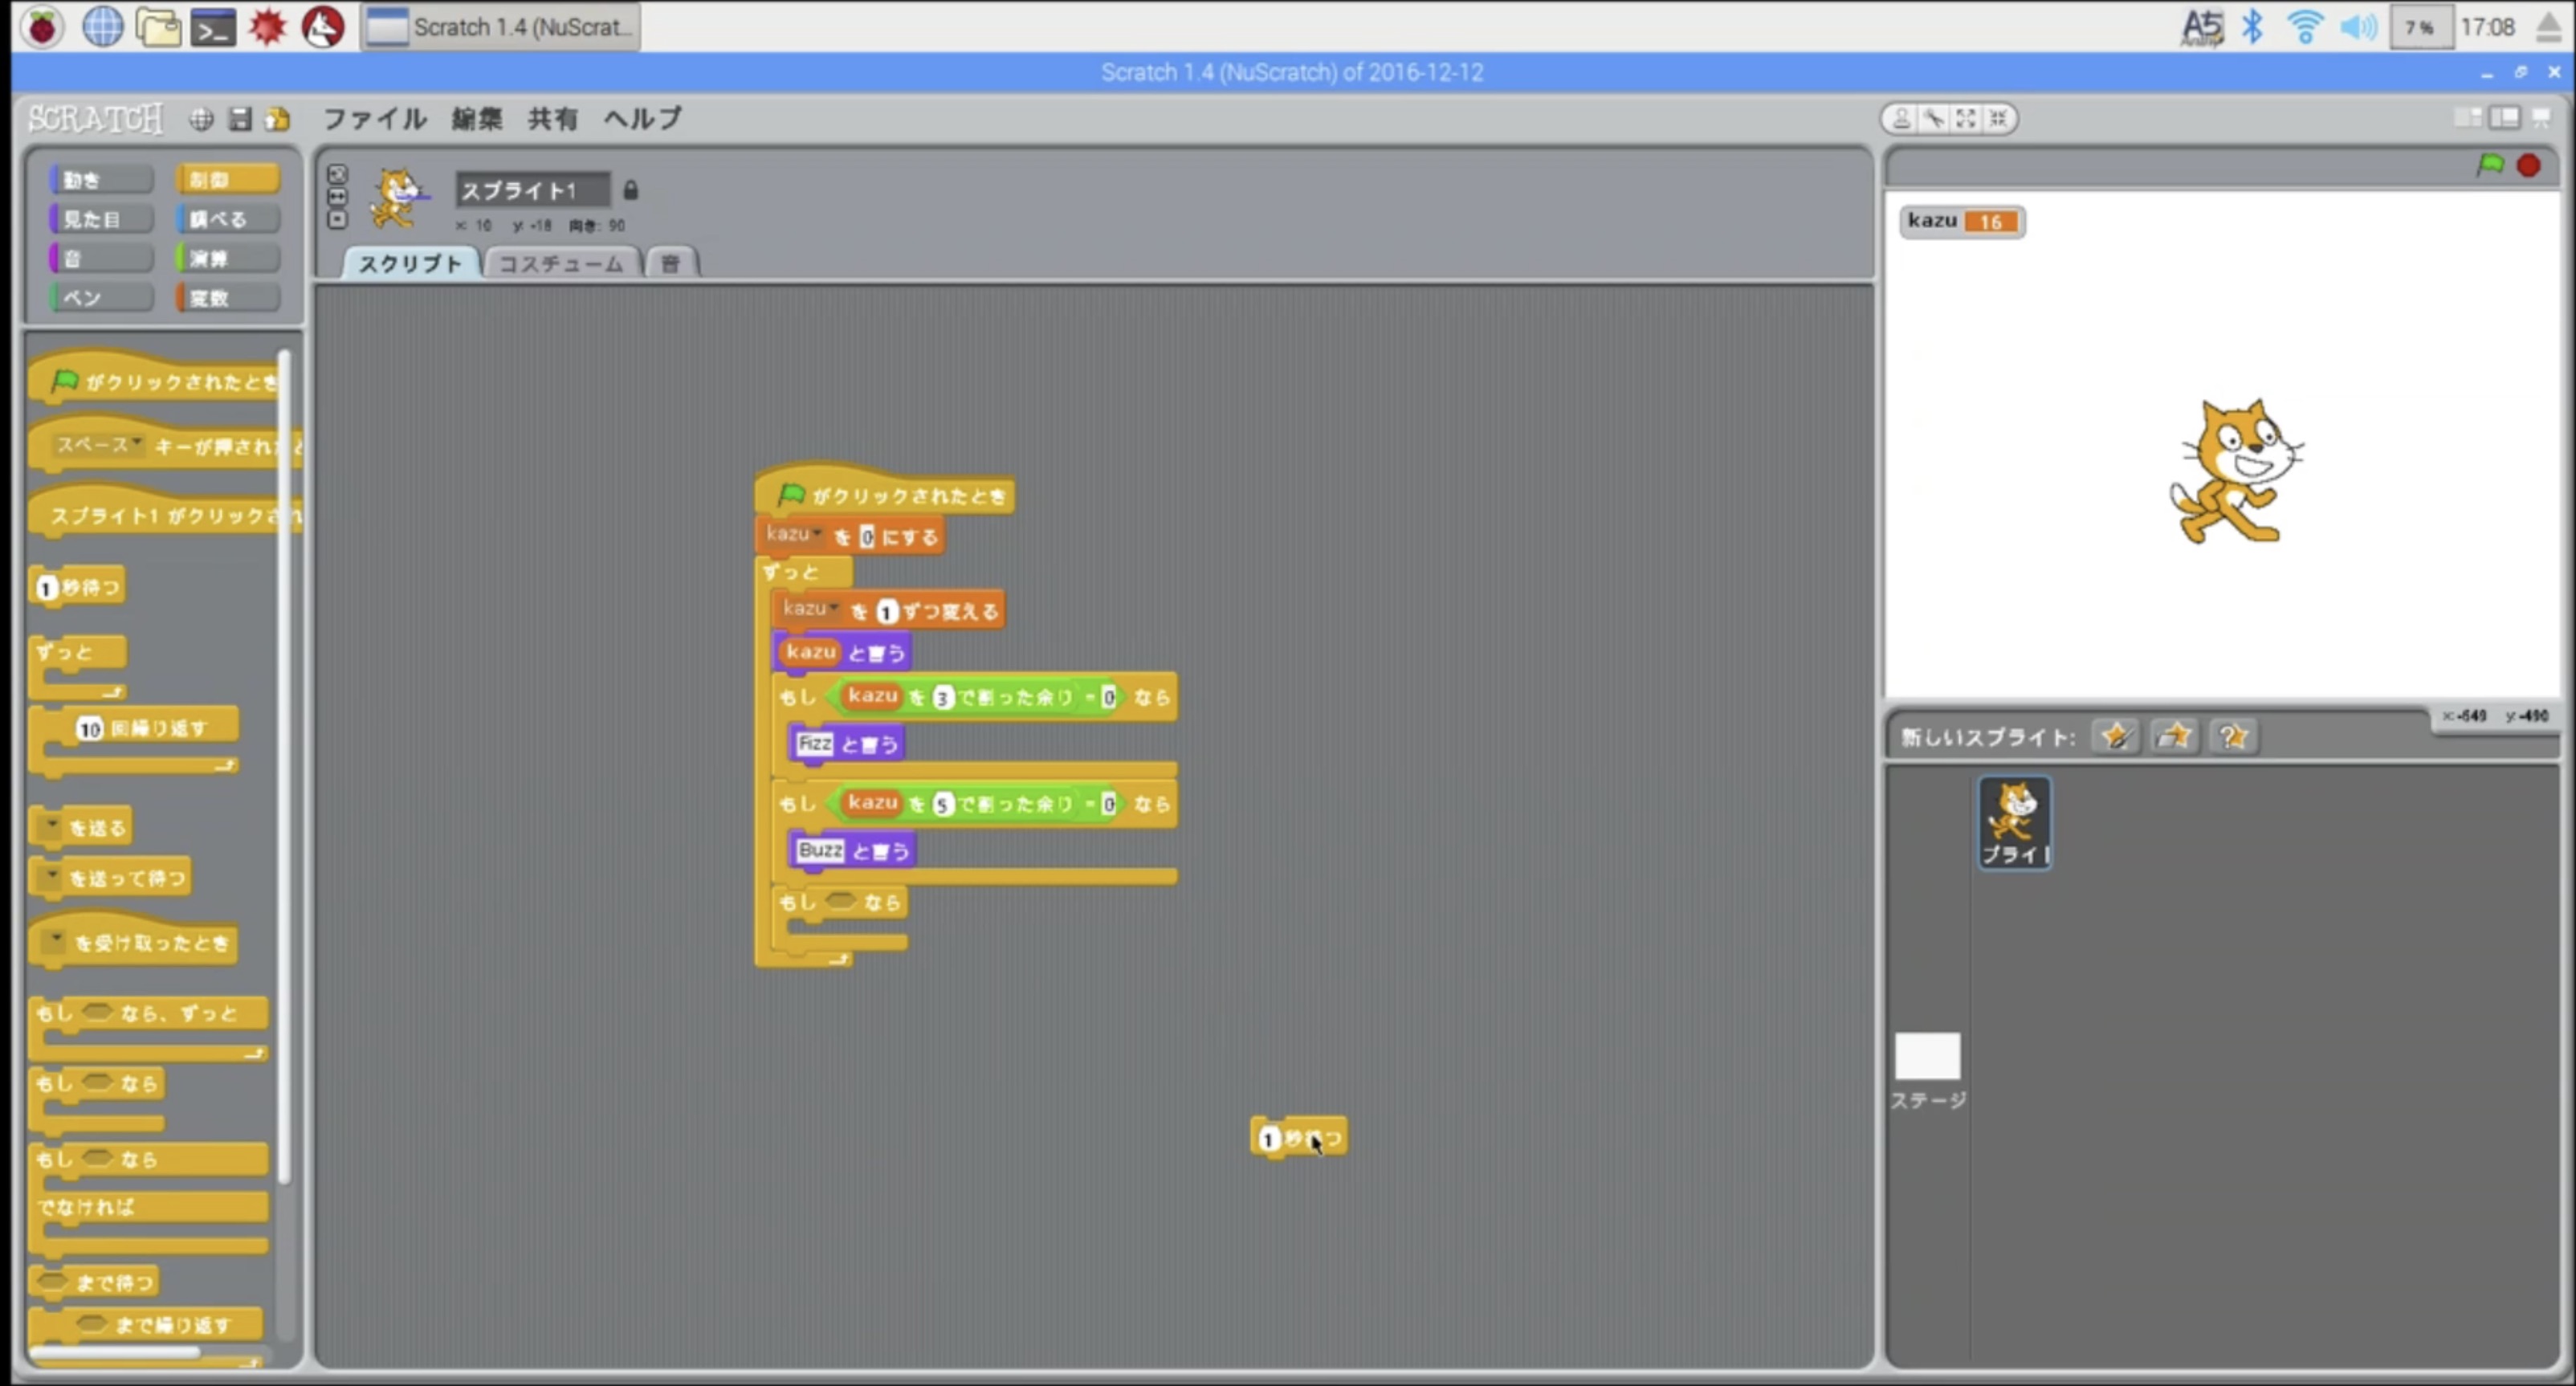This screenshot has height=1386, width=2576.
Task: Get a surprise sprite with question-mark button
Action: coord(2233,737)
